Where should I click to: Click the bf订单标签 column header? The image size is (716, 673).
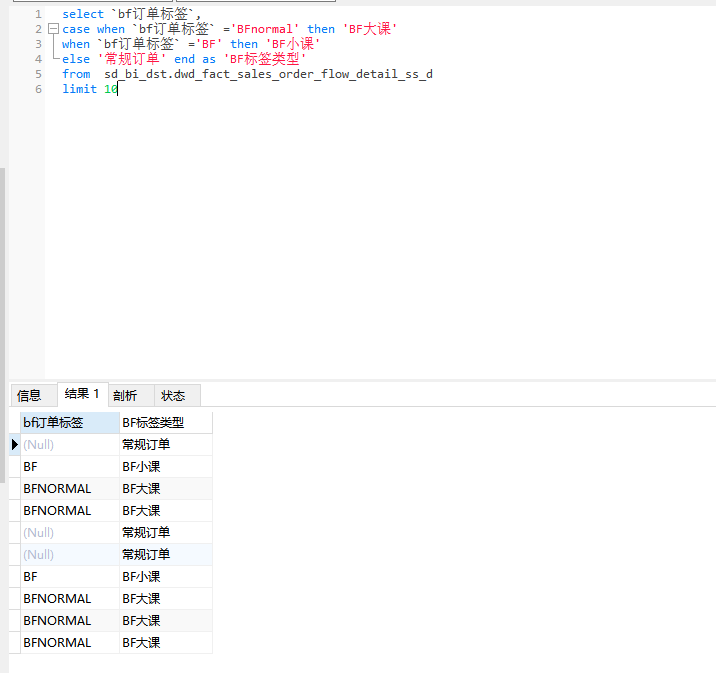coord(70,423)
